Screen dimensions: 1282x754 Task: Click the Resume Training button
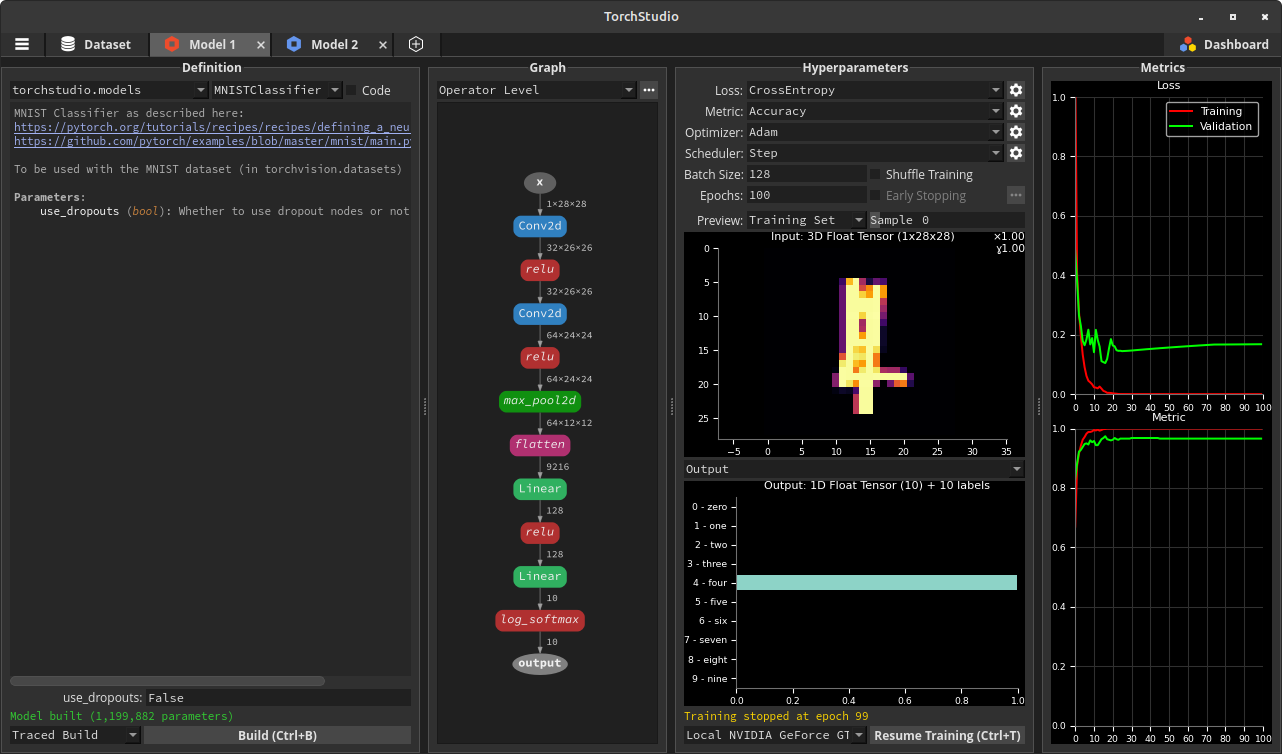pos(946,734)
